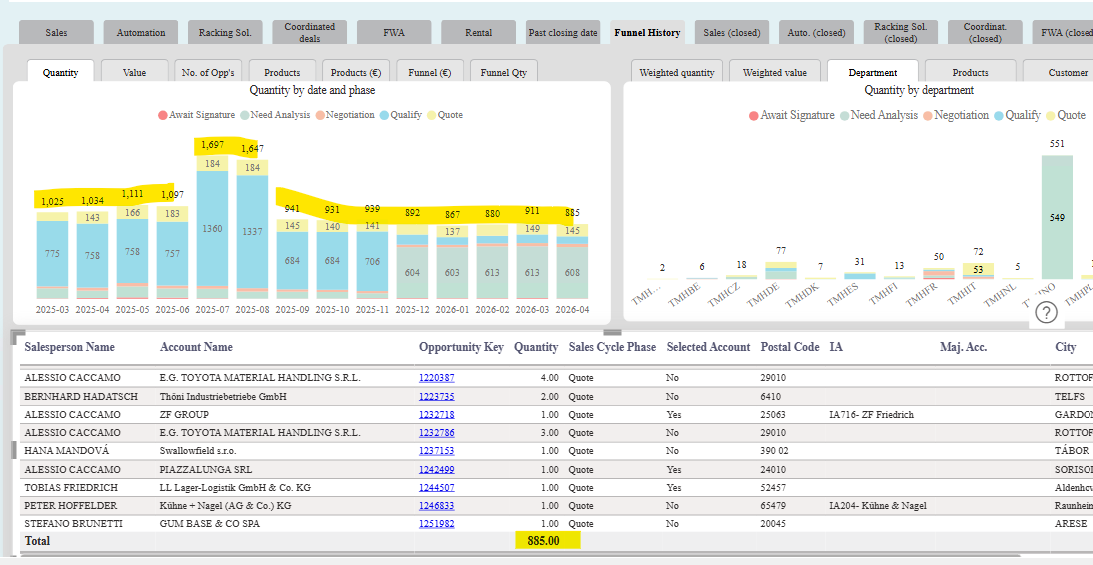Open opportunity link 1232786
The height and width of the screenshot is (565, 1093).
[436, 433]
